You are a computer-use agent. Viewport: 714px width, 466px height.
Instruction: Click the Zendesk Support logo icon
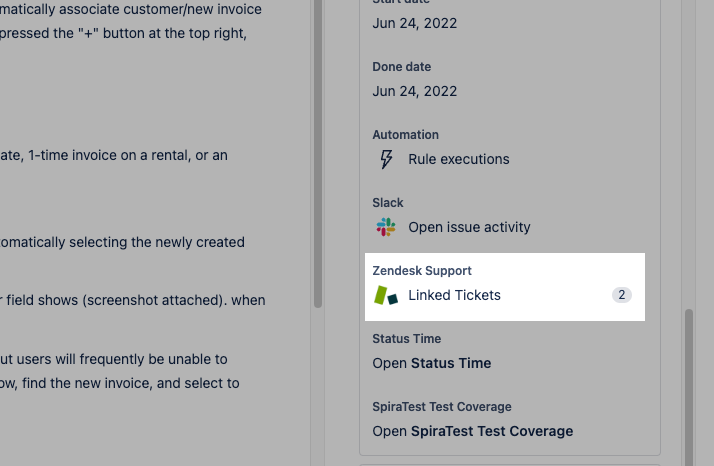point(386,295)
